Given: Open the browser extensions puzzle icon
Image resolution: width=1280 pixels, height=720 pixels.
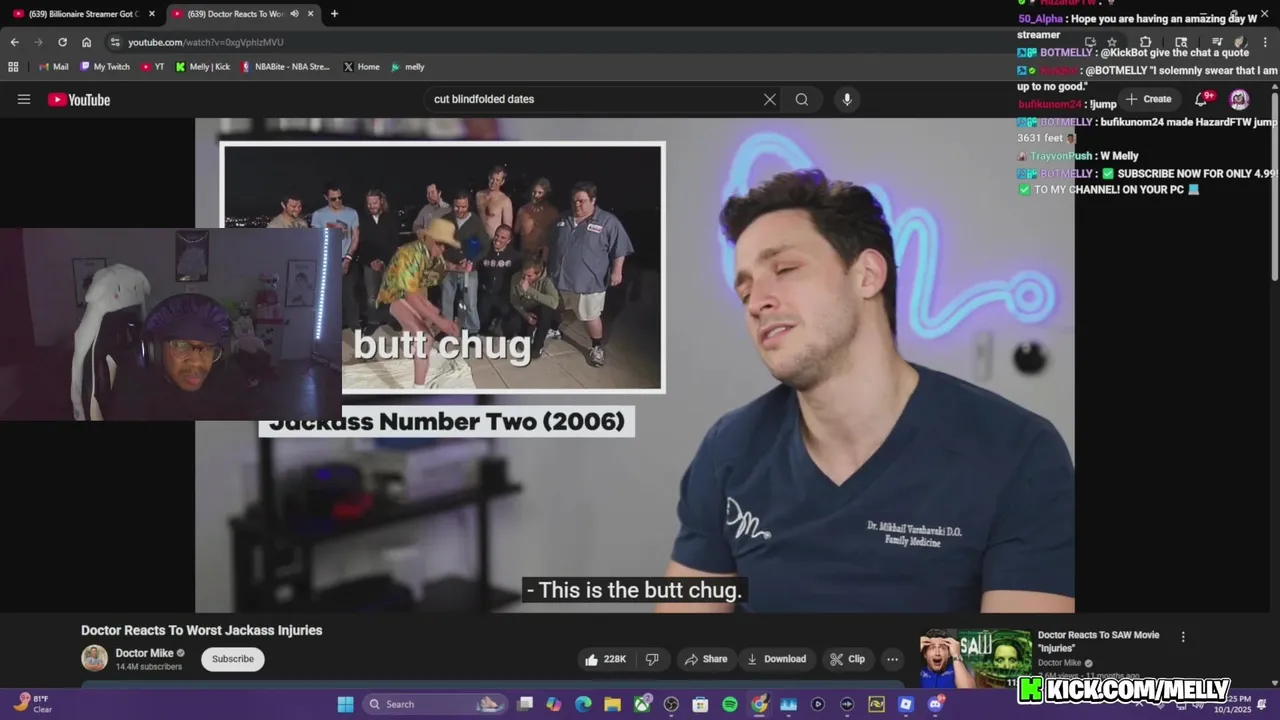Looking at the screenshot, I should tap(1146, 42).
